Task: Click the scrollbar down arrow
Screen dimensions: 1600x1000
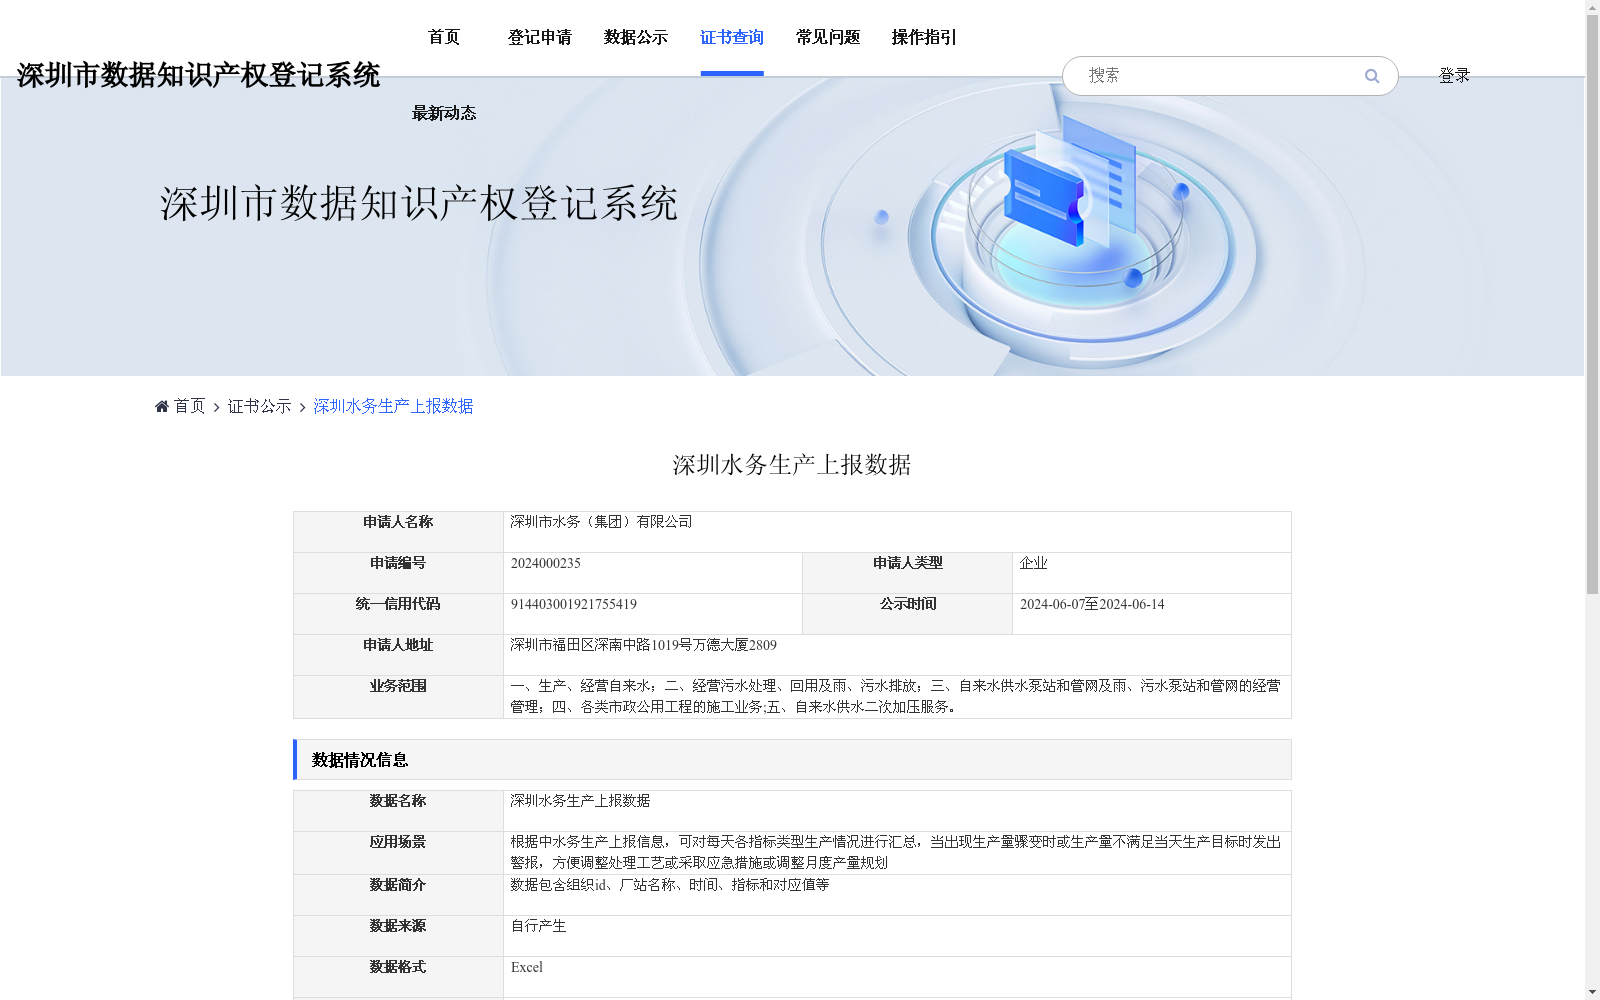Action: [1592, 992]
